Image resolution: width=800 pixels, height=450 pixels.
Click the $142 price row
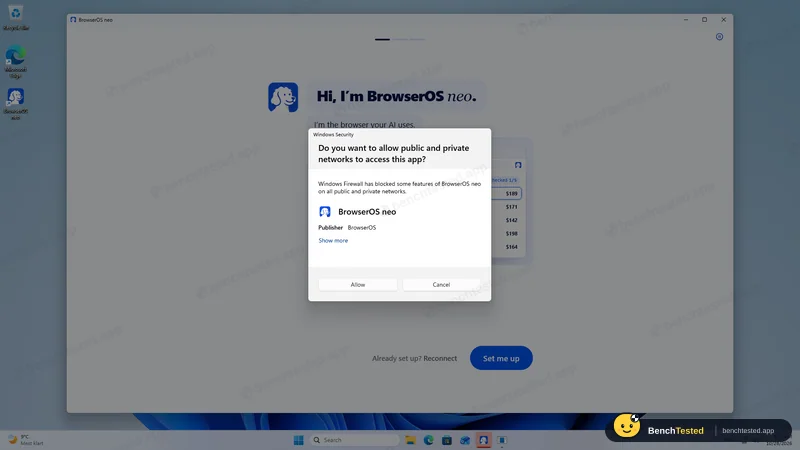point(507,220)
